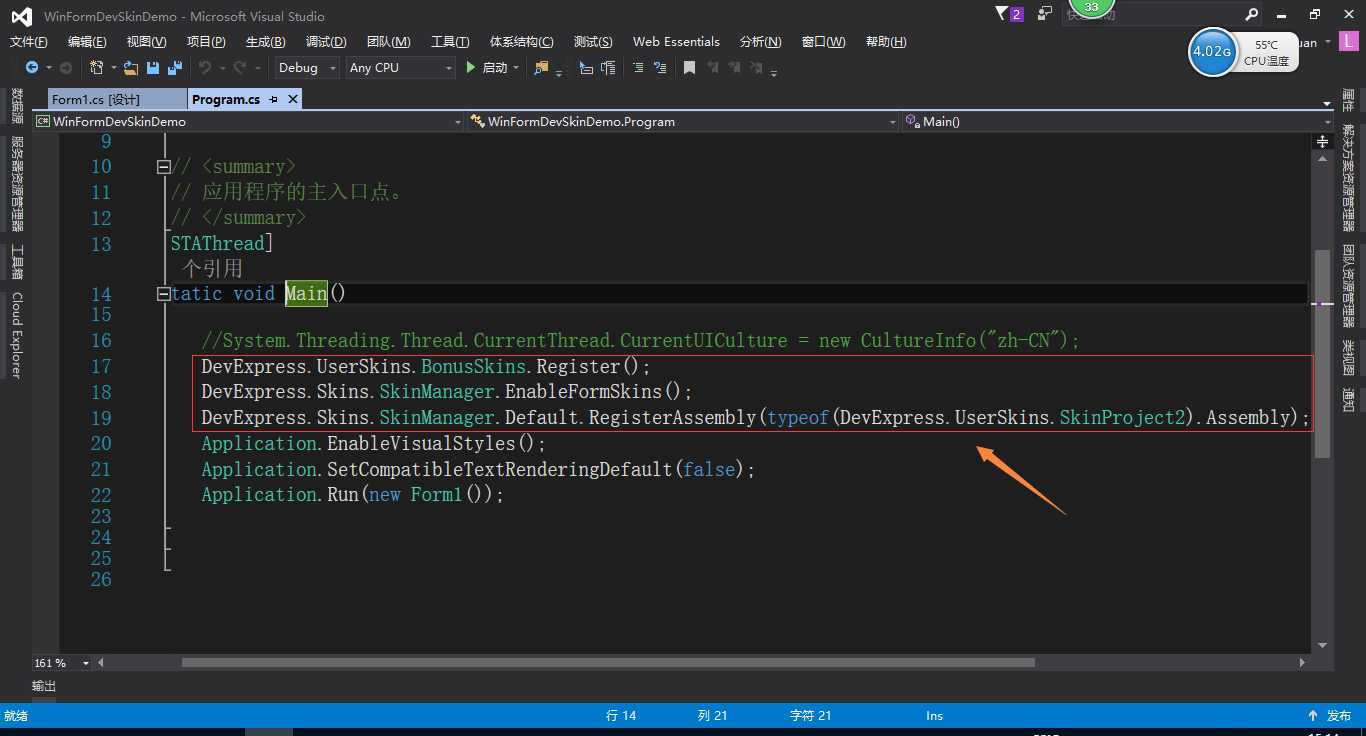Click the vertical scrollbar down arrow
The height and width of the screenshot is (736, 1366).
pos(1323,645)
